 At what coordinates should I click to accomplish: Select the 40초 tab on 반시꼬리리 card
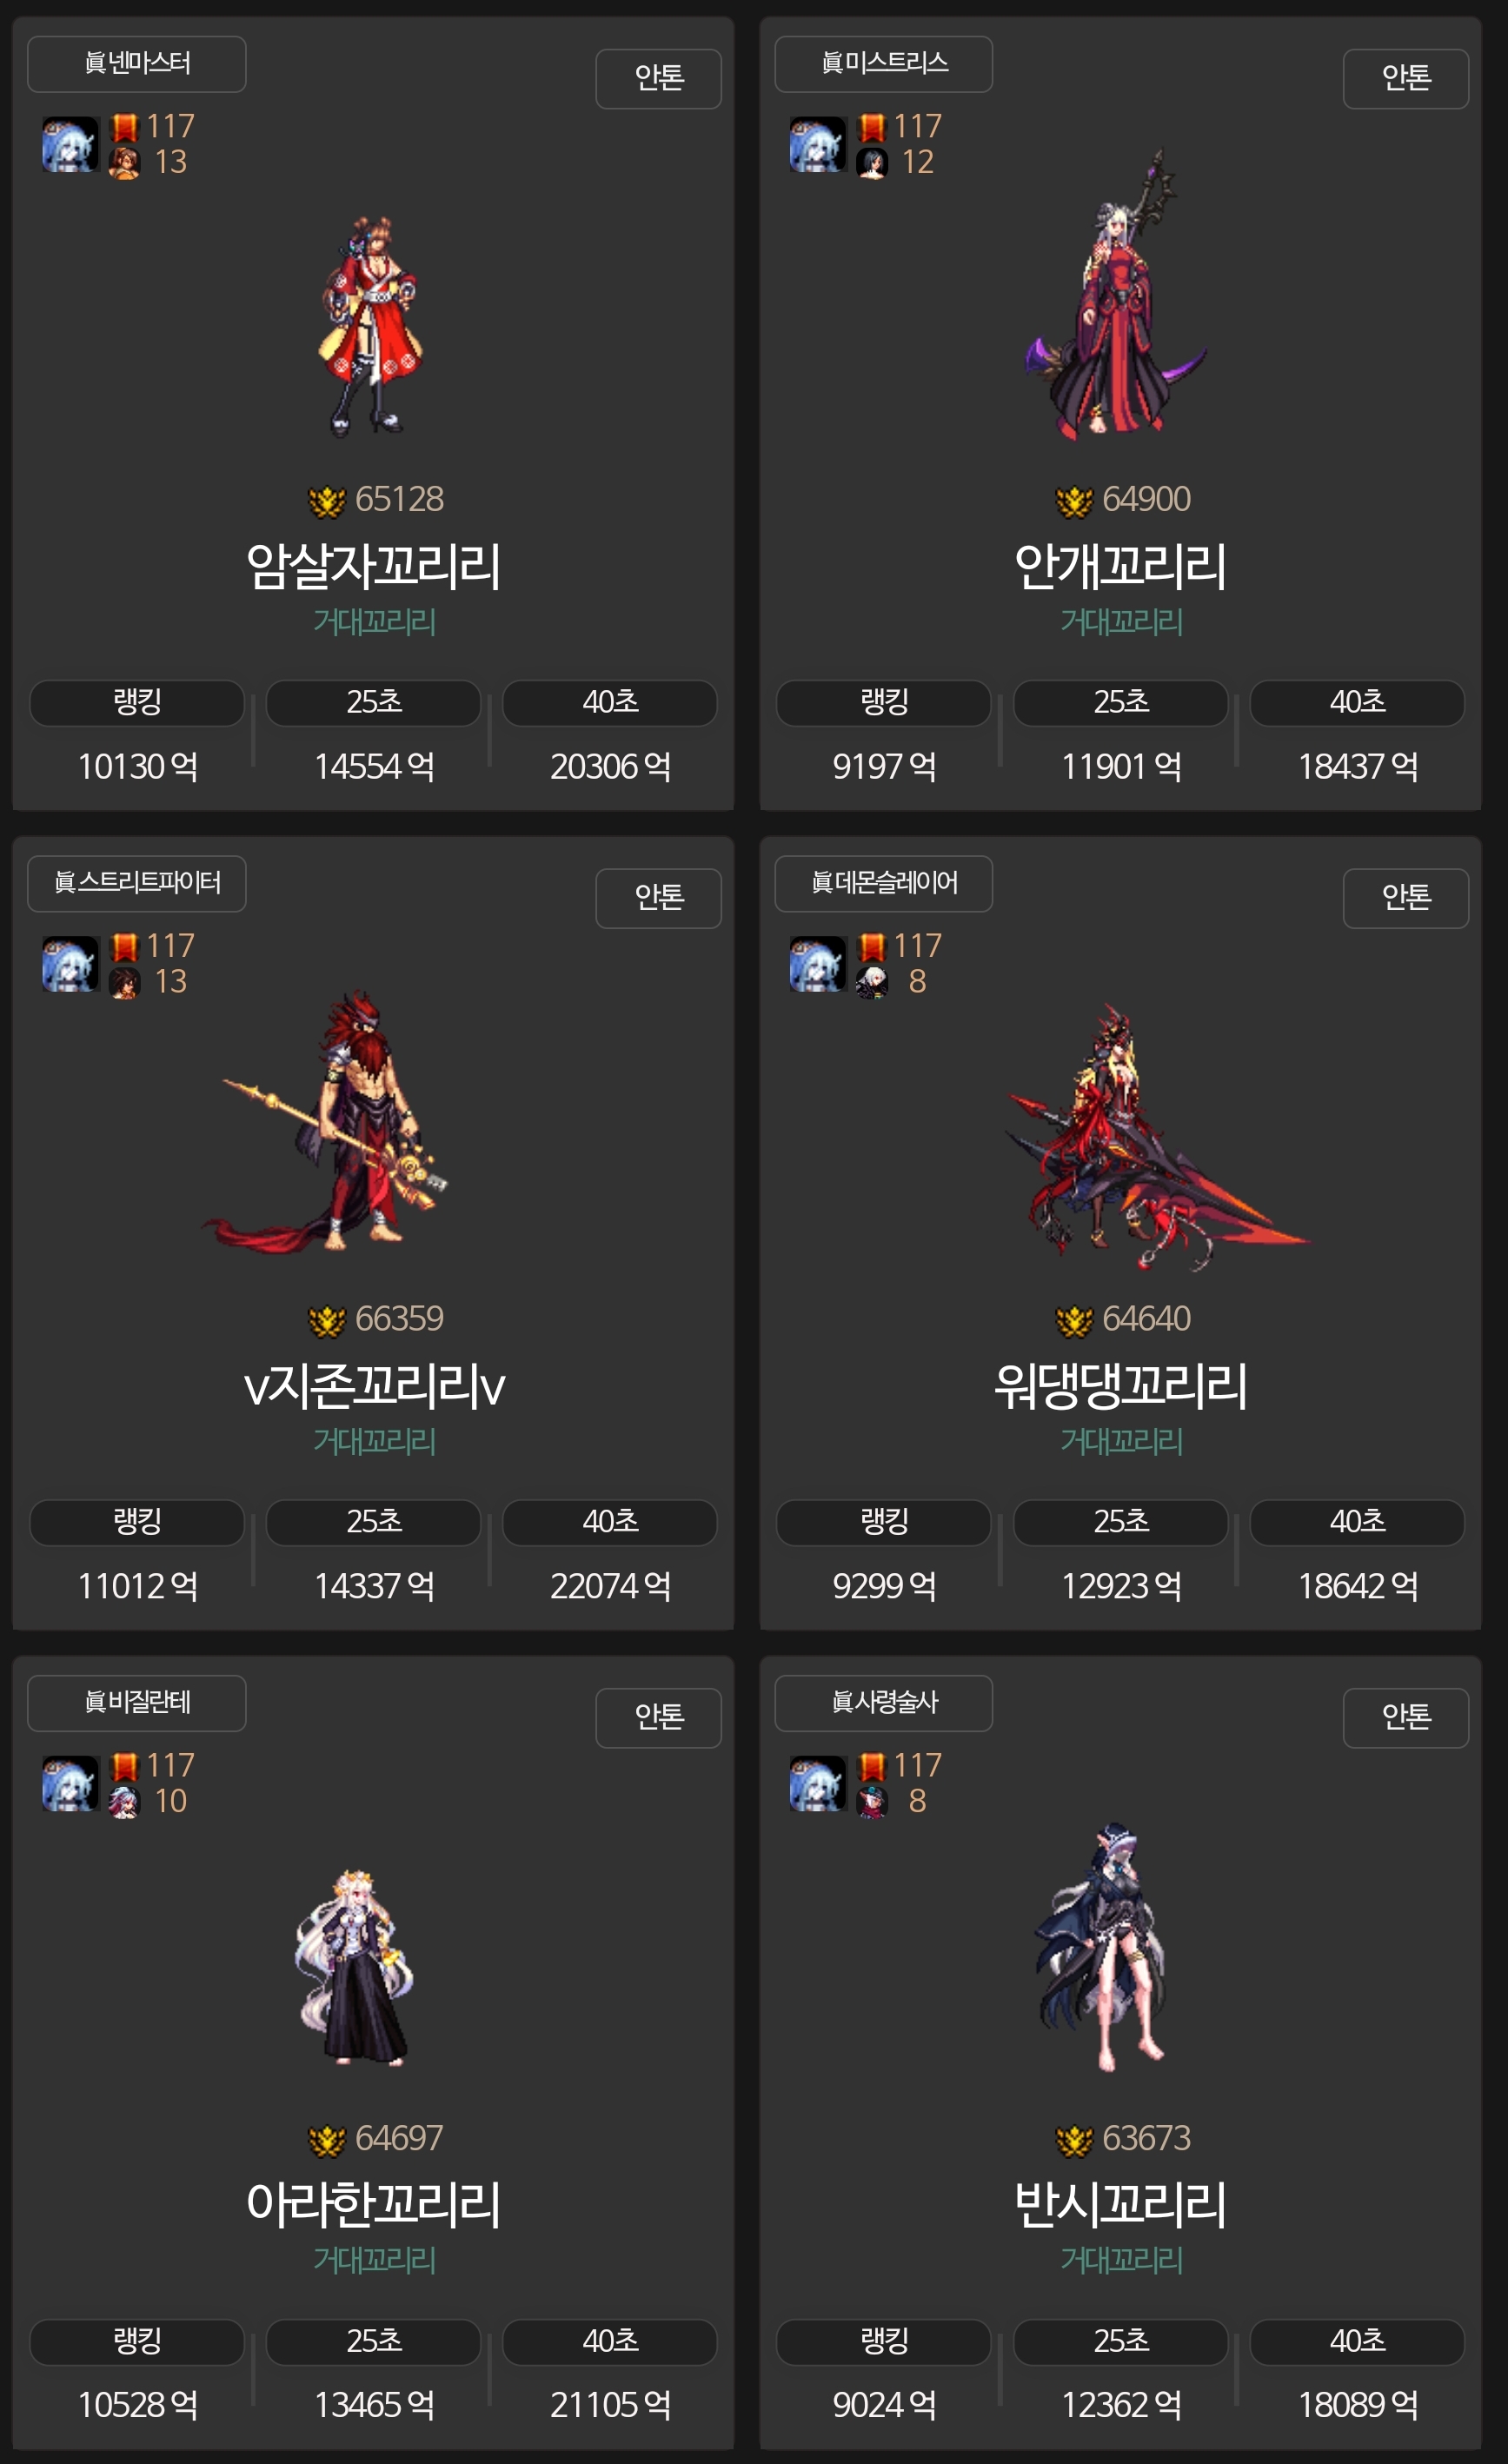point(1357,2342)
